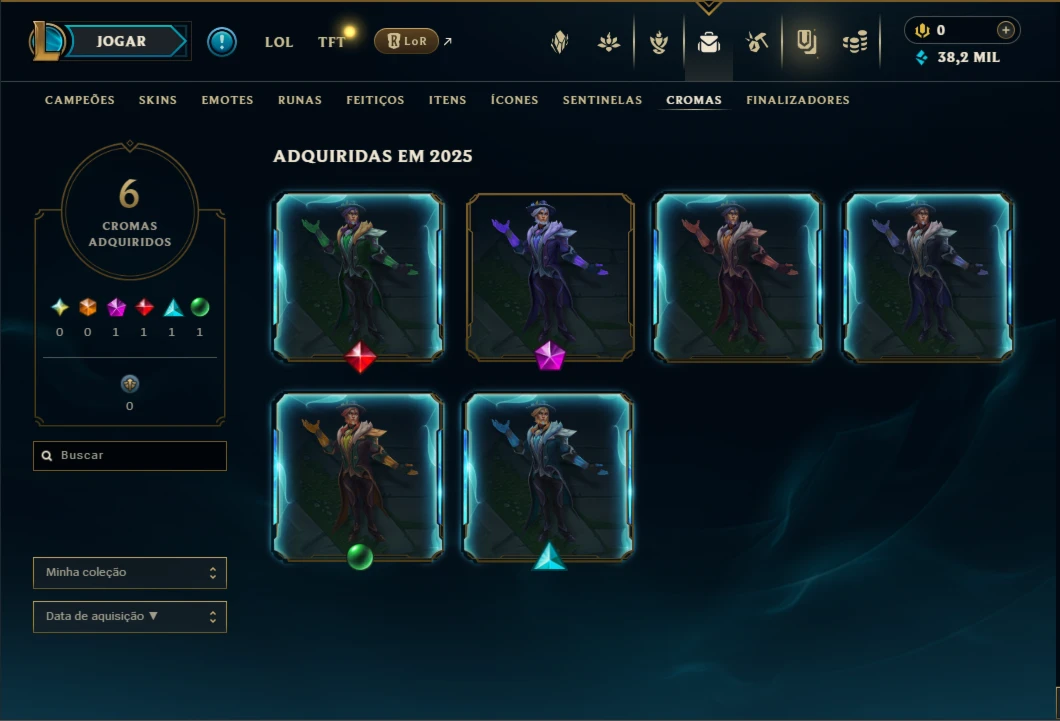Select the TFT menu item

(x=331, y=42)
